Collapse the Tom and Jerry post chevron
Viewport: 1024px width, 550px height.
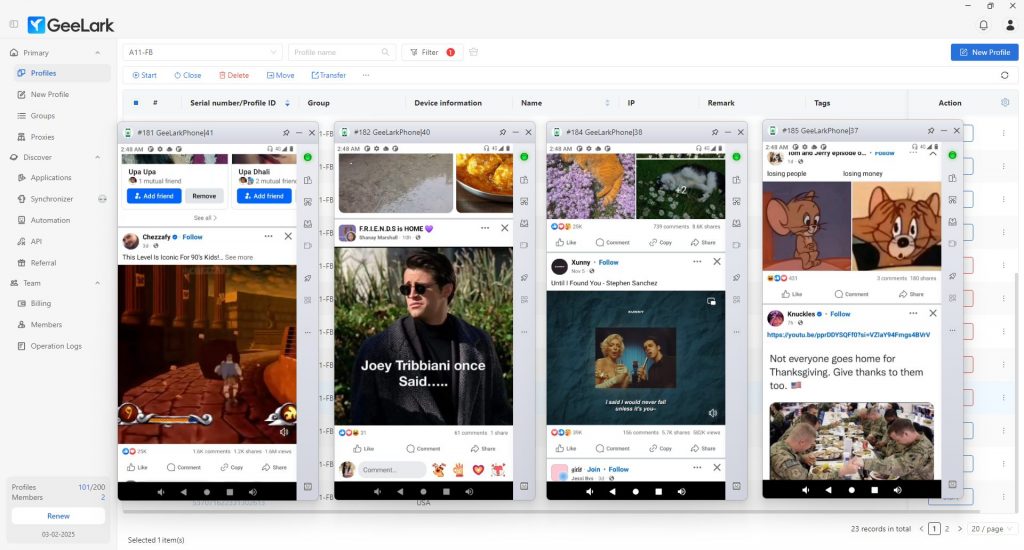tap(933, 154)
